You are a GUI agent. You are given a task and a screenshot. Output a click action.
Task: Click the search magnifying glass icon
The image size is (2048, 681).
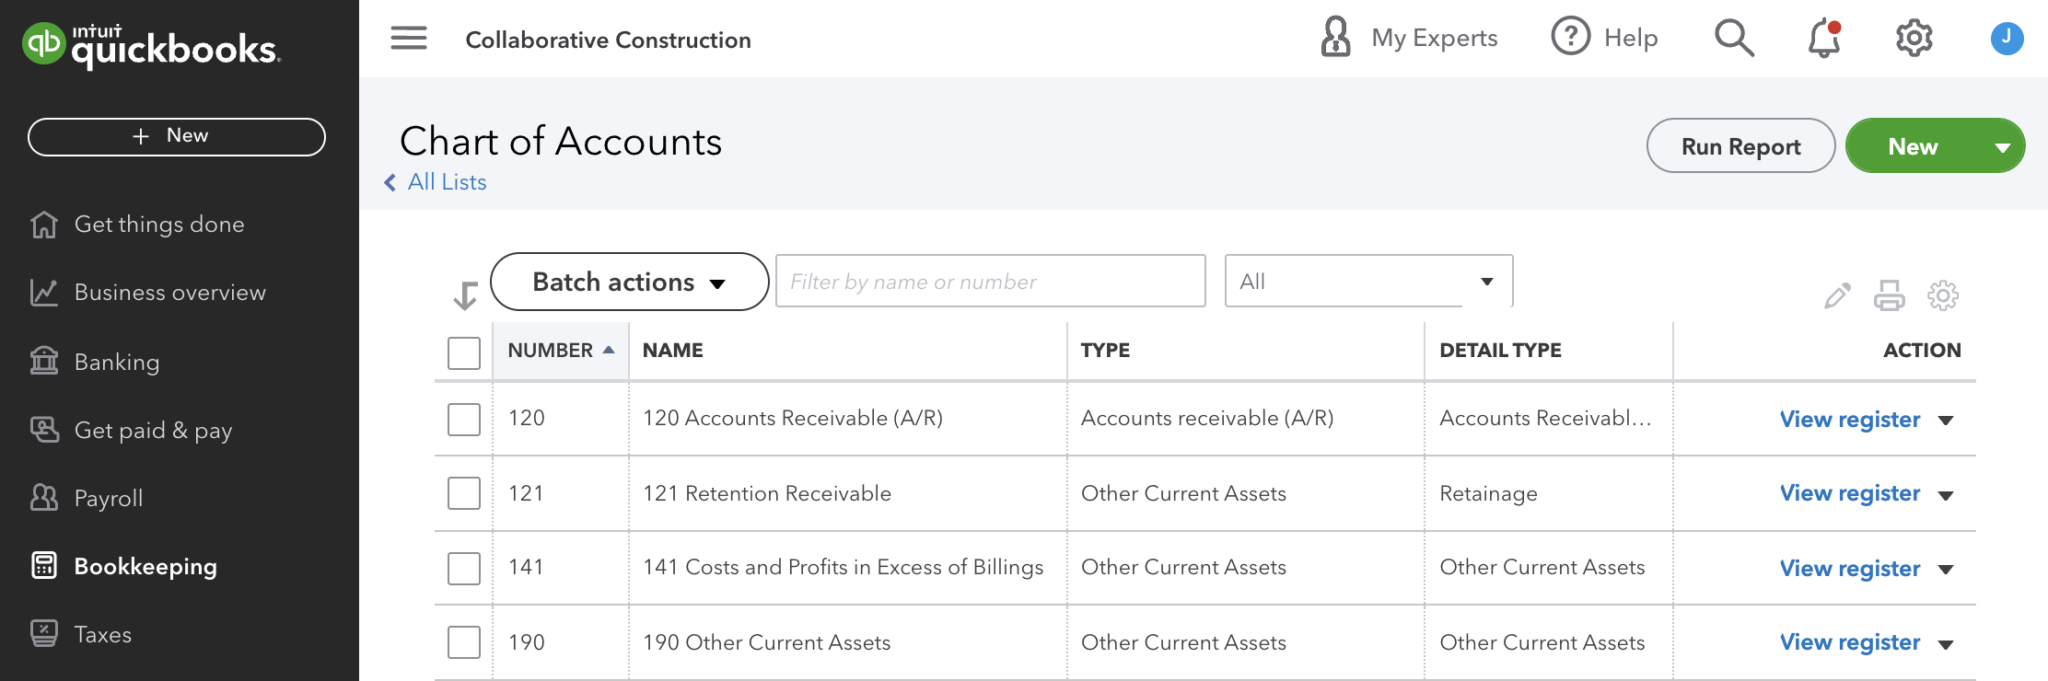1733,39
